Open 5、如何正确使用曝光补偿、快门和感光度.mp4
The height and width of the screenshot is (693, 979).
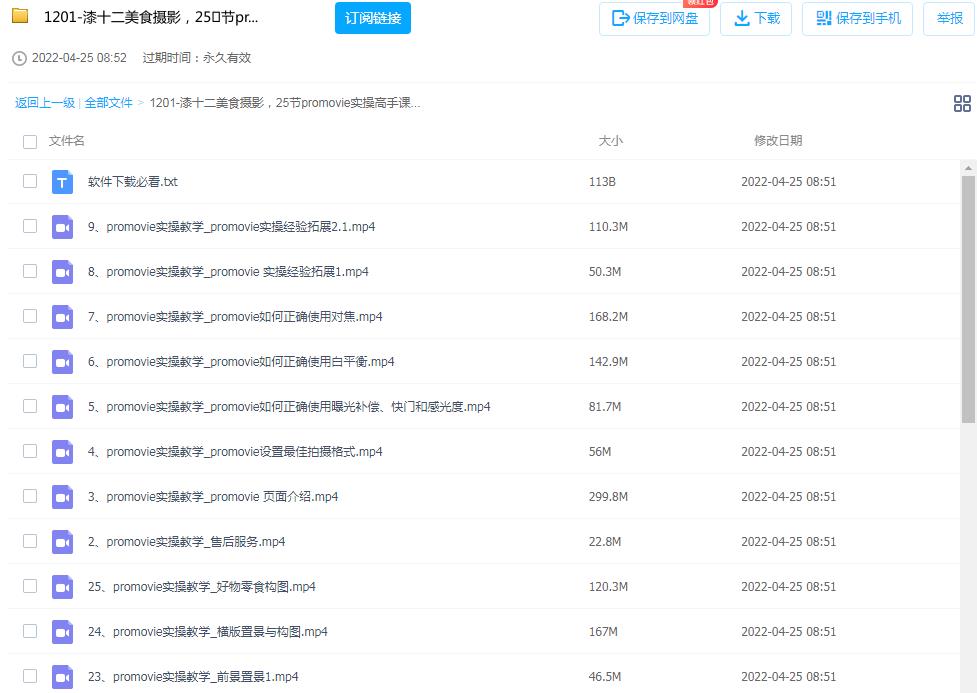[x=289, y=406]
